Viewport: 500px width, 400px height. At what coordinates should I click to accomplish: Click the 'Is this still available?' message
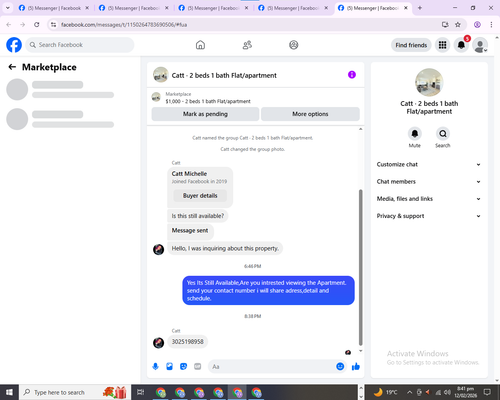click(x=198, y=216)
